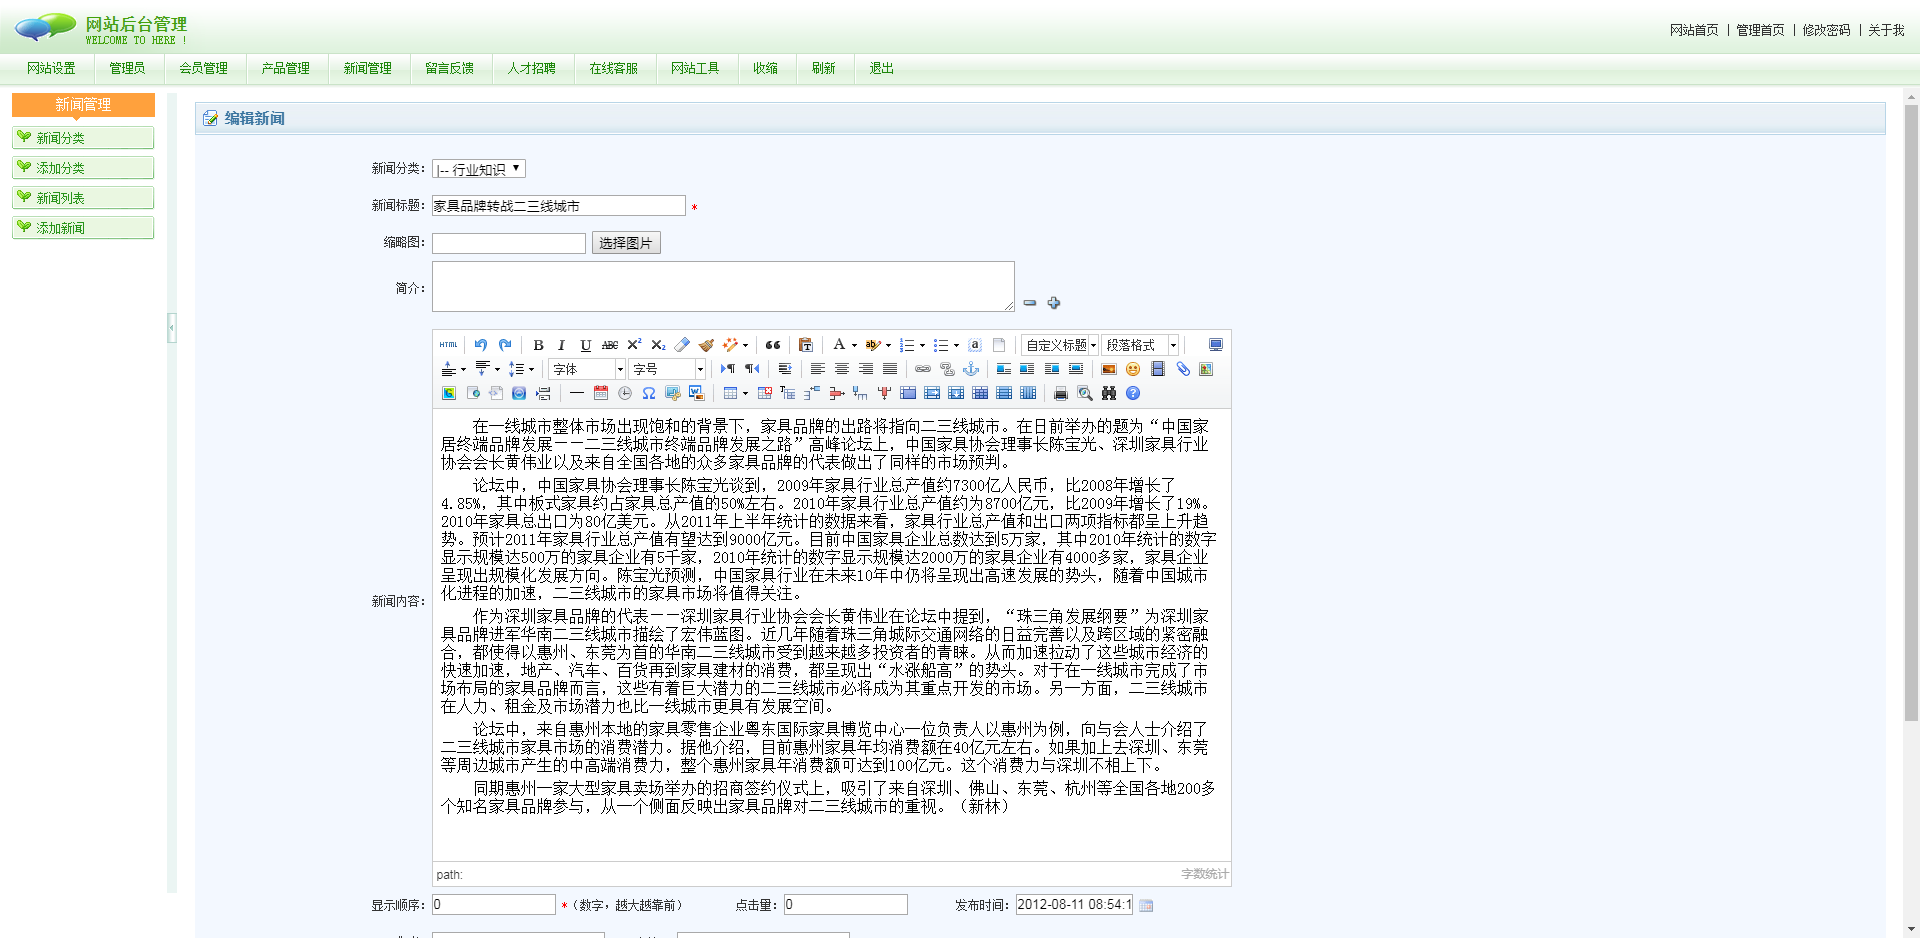The image size is (1920, 938).
Task: Open the 字号 font size dropdown
Action: click(x=667, y=369)
